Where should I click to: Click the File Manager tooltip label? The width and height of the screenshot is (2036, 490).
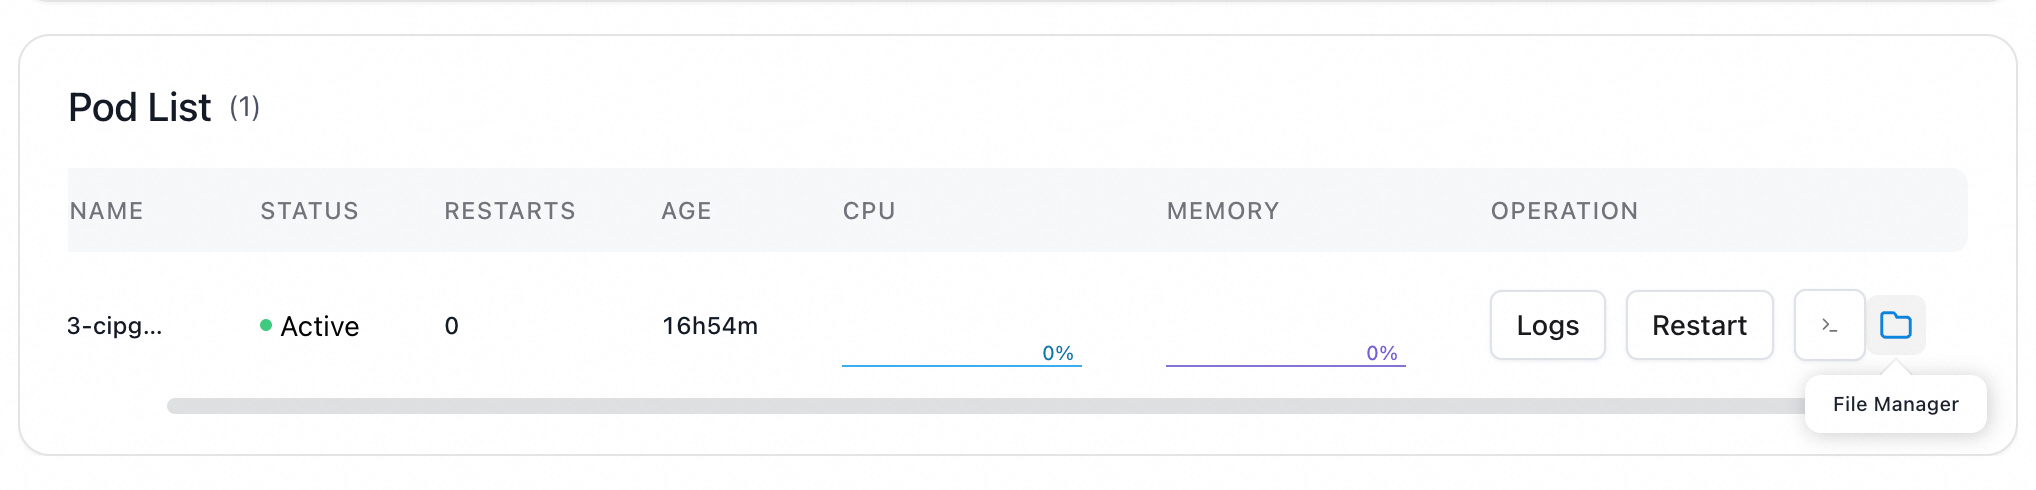point(1895,404)
